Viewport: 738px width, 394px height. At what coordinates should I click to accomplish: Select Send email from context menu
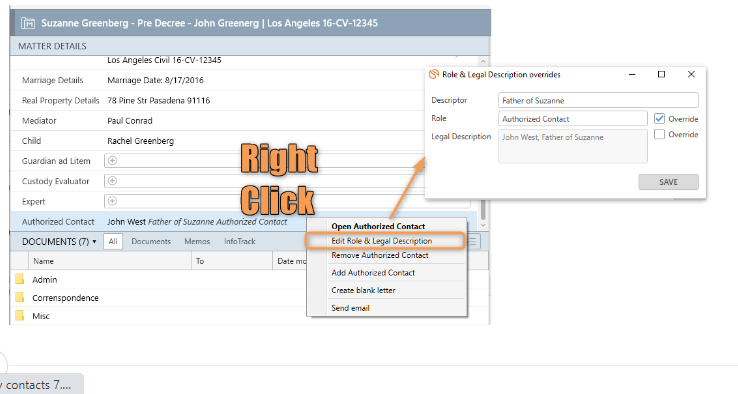tap(350, 308)
